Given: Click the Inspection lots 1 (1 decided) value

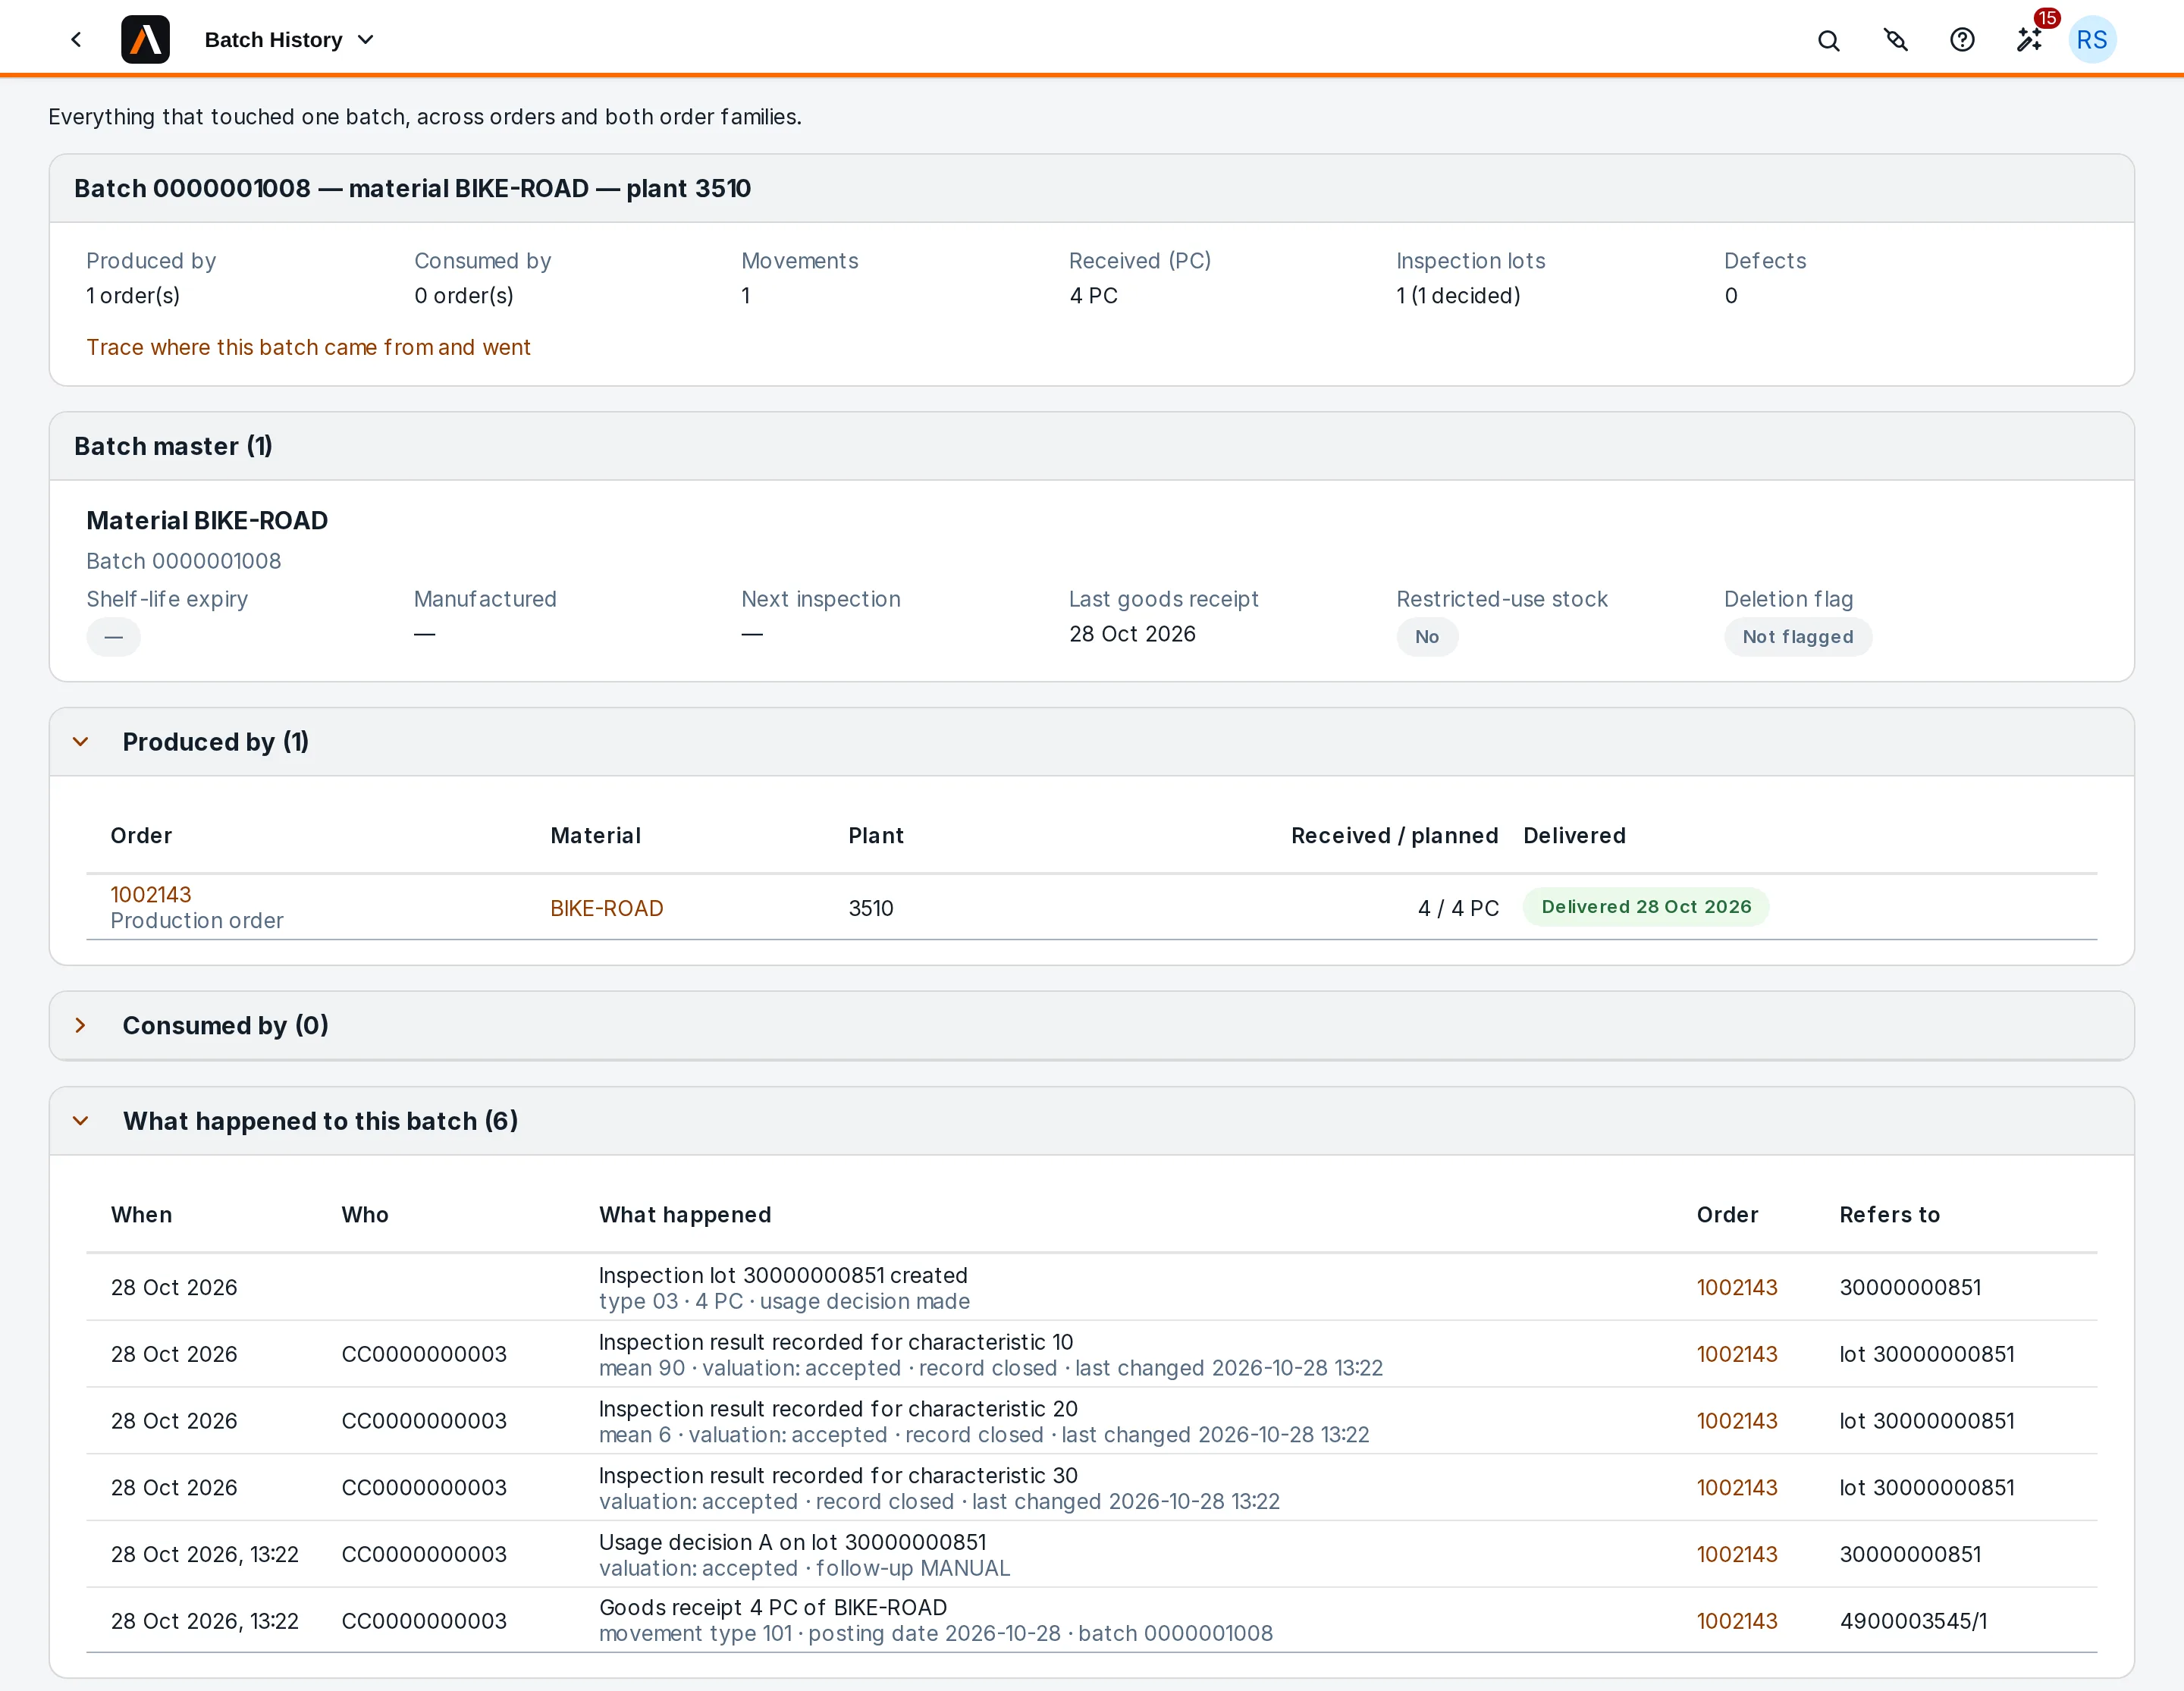Looking at the screenshot, I should coord(1458,296).
